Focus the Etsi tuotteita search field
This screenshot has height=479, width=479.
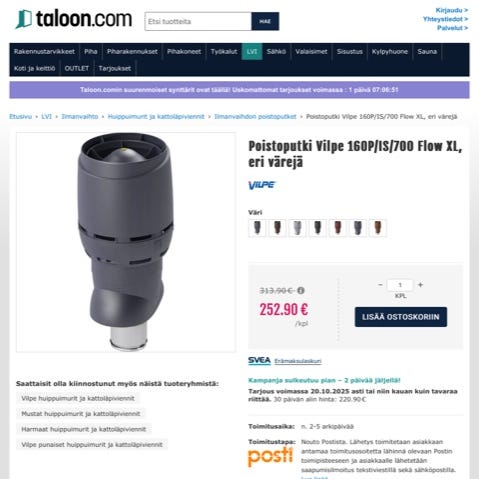[x=198, y=21]
